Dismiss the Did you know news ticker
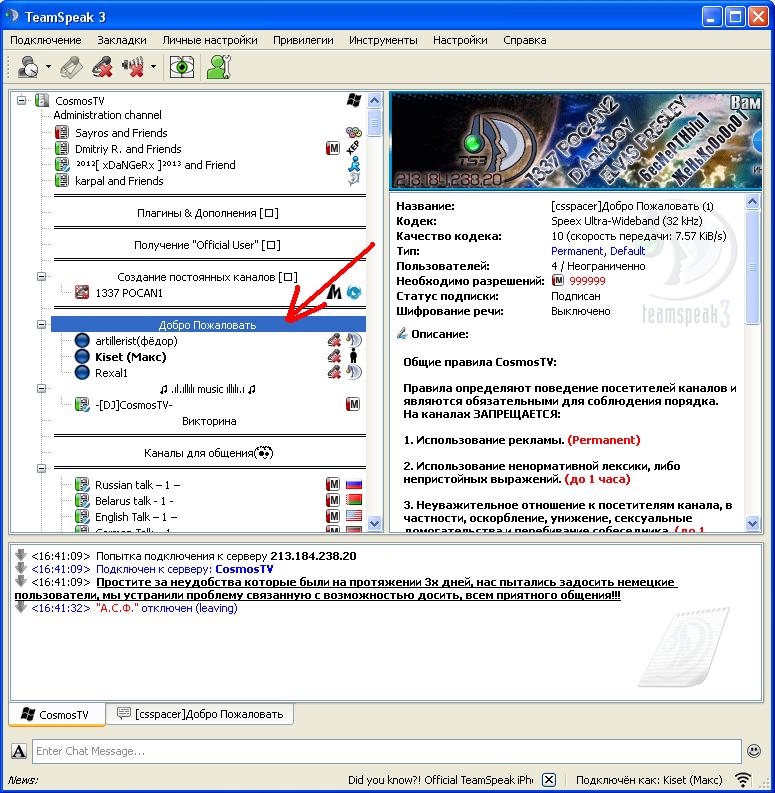 click(549, 780)
